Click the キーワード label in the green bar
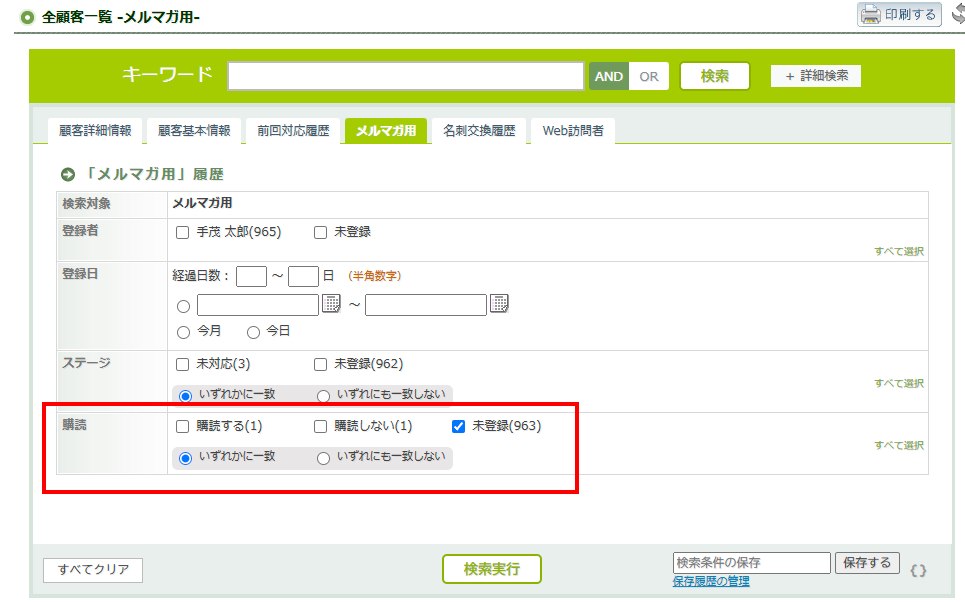 167,74
